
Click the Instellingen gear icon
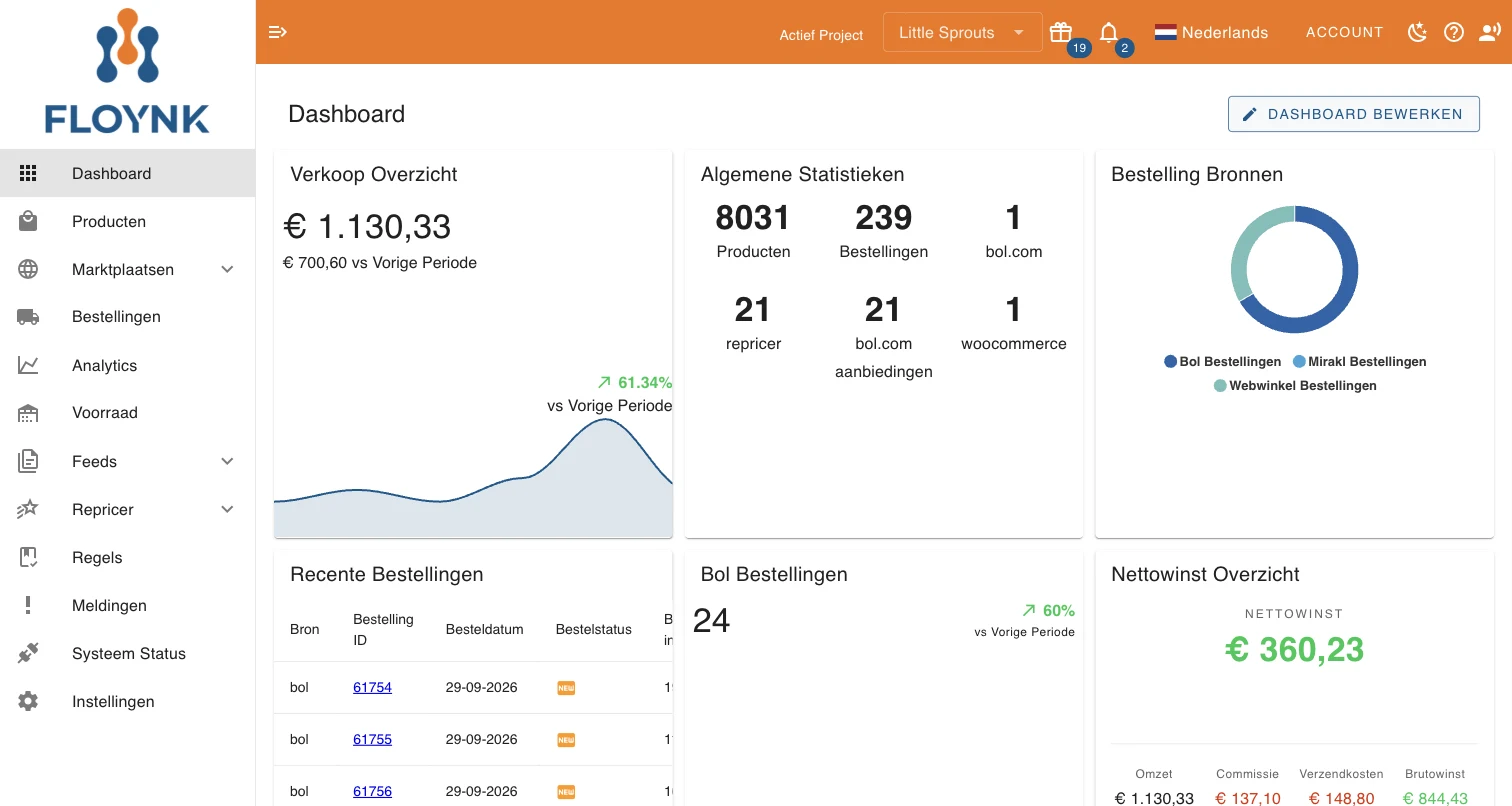(28, 701)
